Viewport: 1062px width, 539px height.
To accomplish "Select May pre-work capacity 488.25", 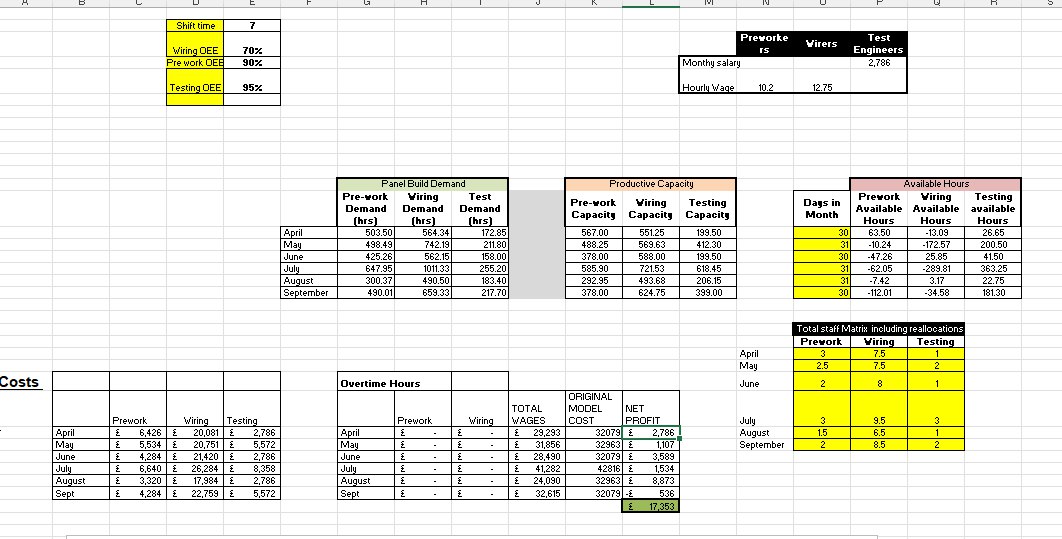I will point(593,244).
